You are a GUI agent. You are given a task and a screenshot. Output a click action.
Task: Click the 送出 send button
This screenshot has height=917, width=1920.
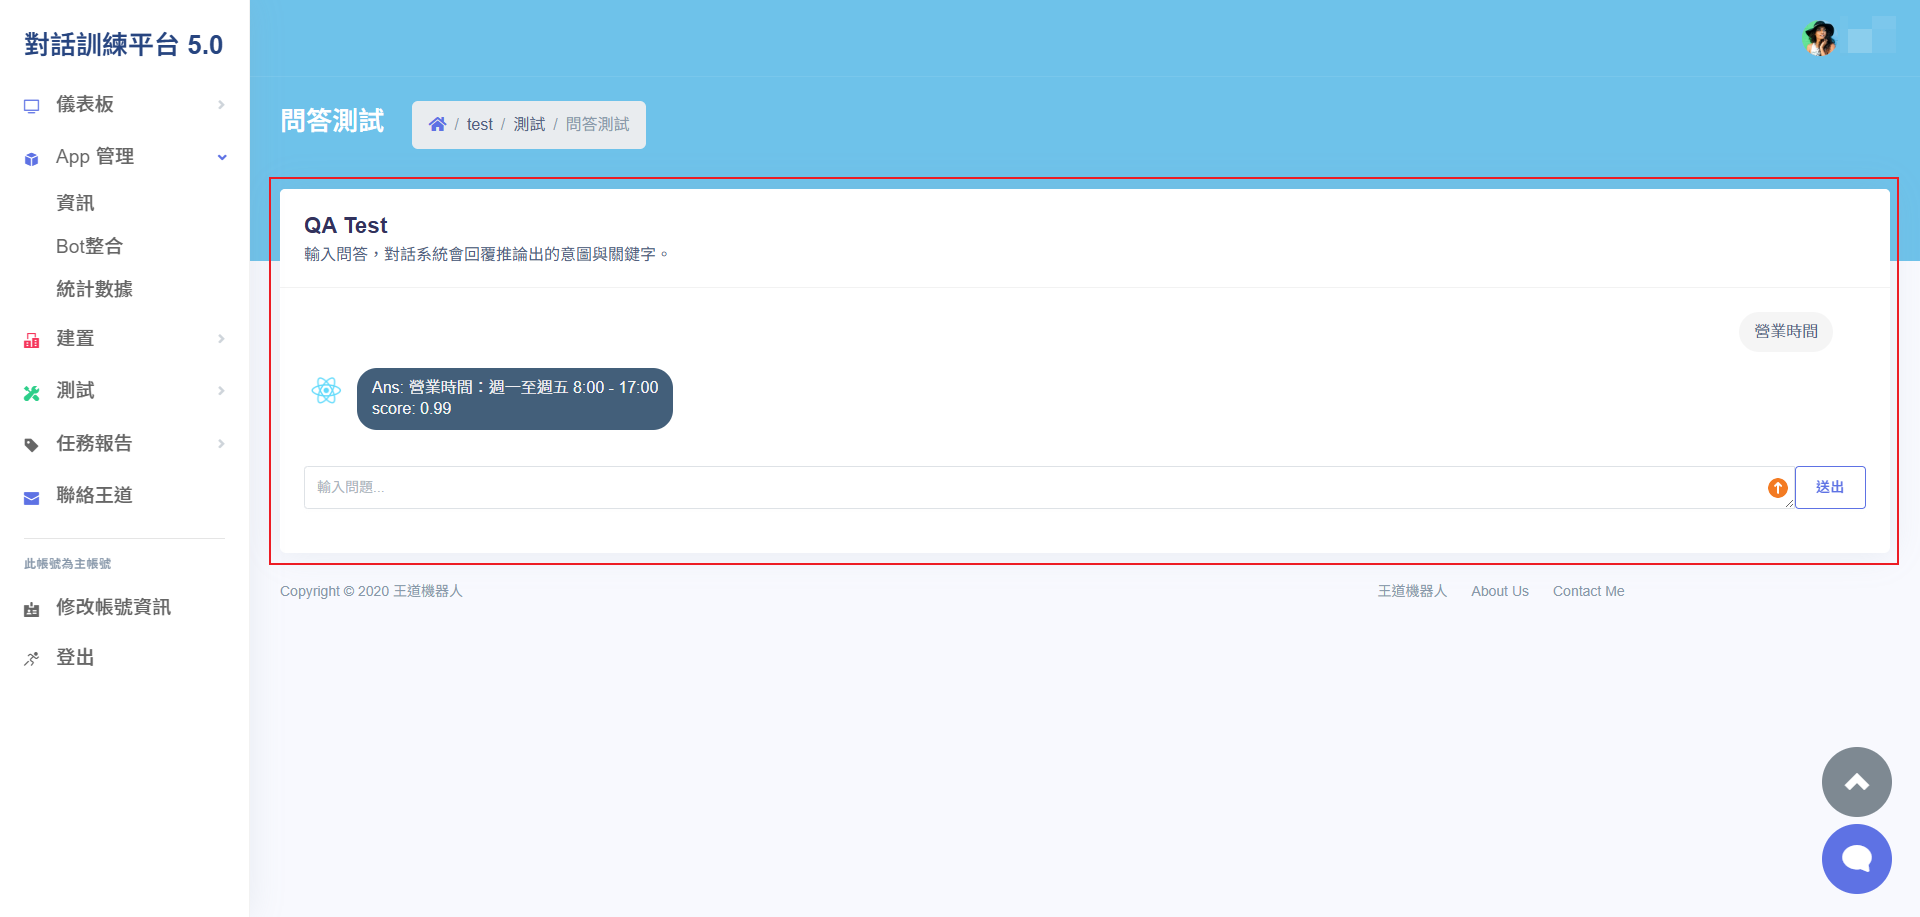point(1830,487)
